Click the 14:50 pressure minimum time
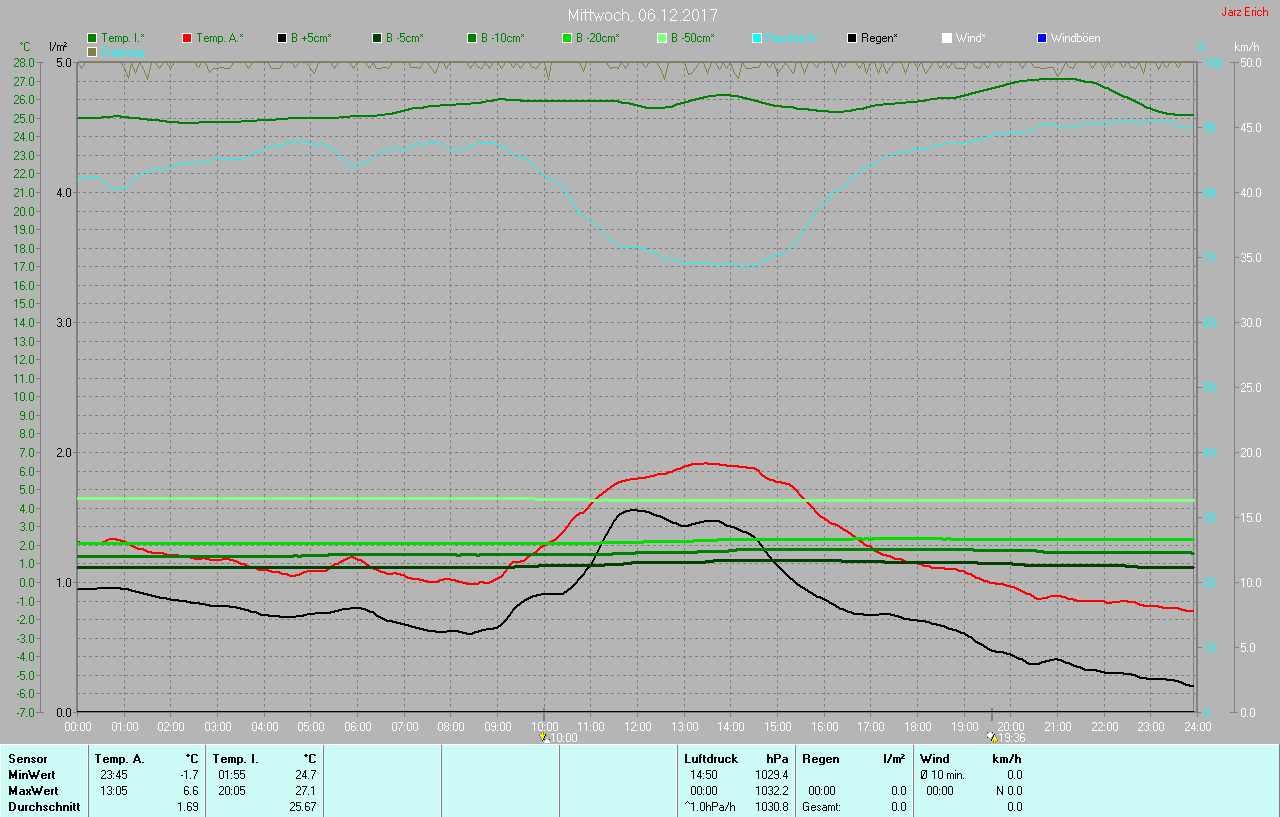The width and height of the screenshot is (1280, 817). coord(704,775)
